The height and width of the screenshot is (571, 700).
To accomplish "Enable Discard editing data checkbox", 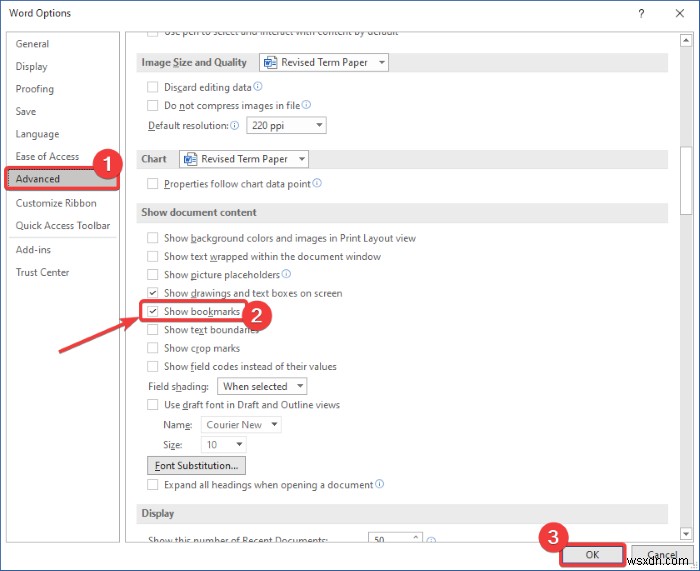I will tap(153, 87).
